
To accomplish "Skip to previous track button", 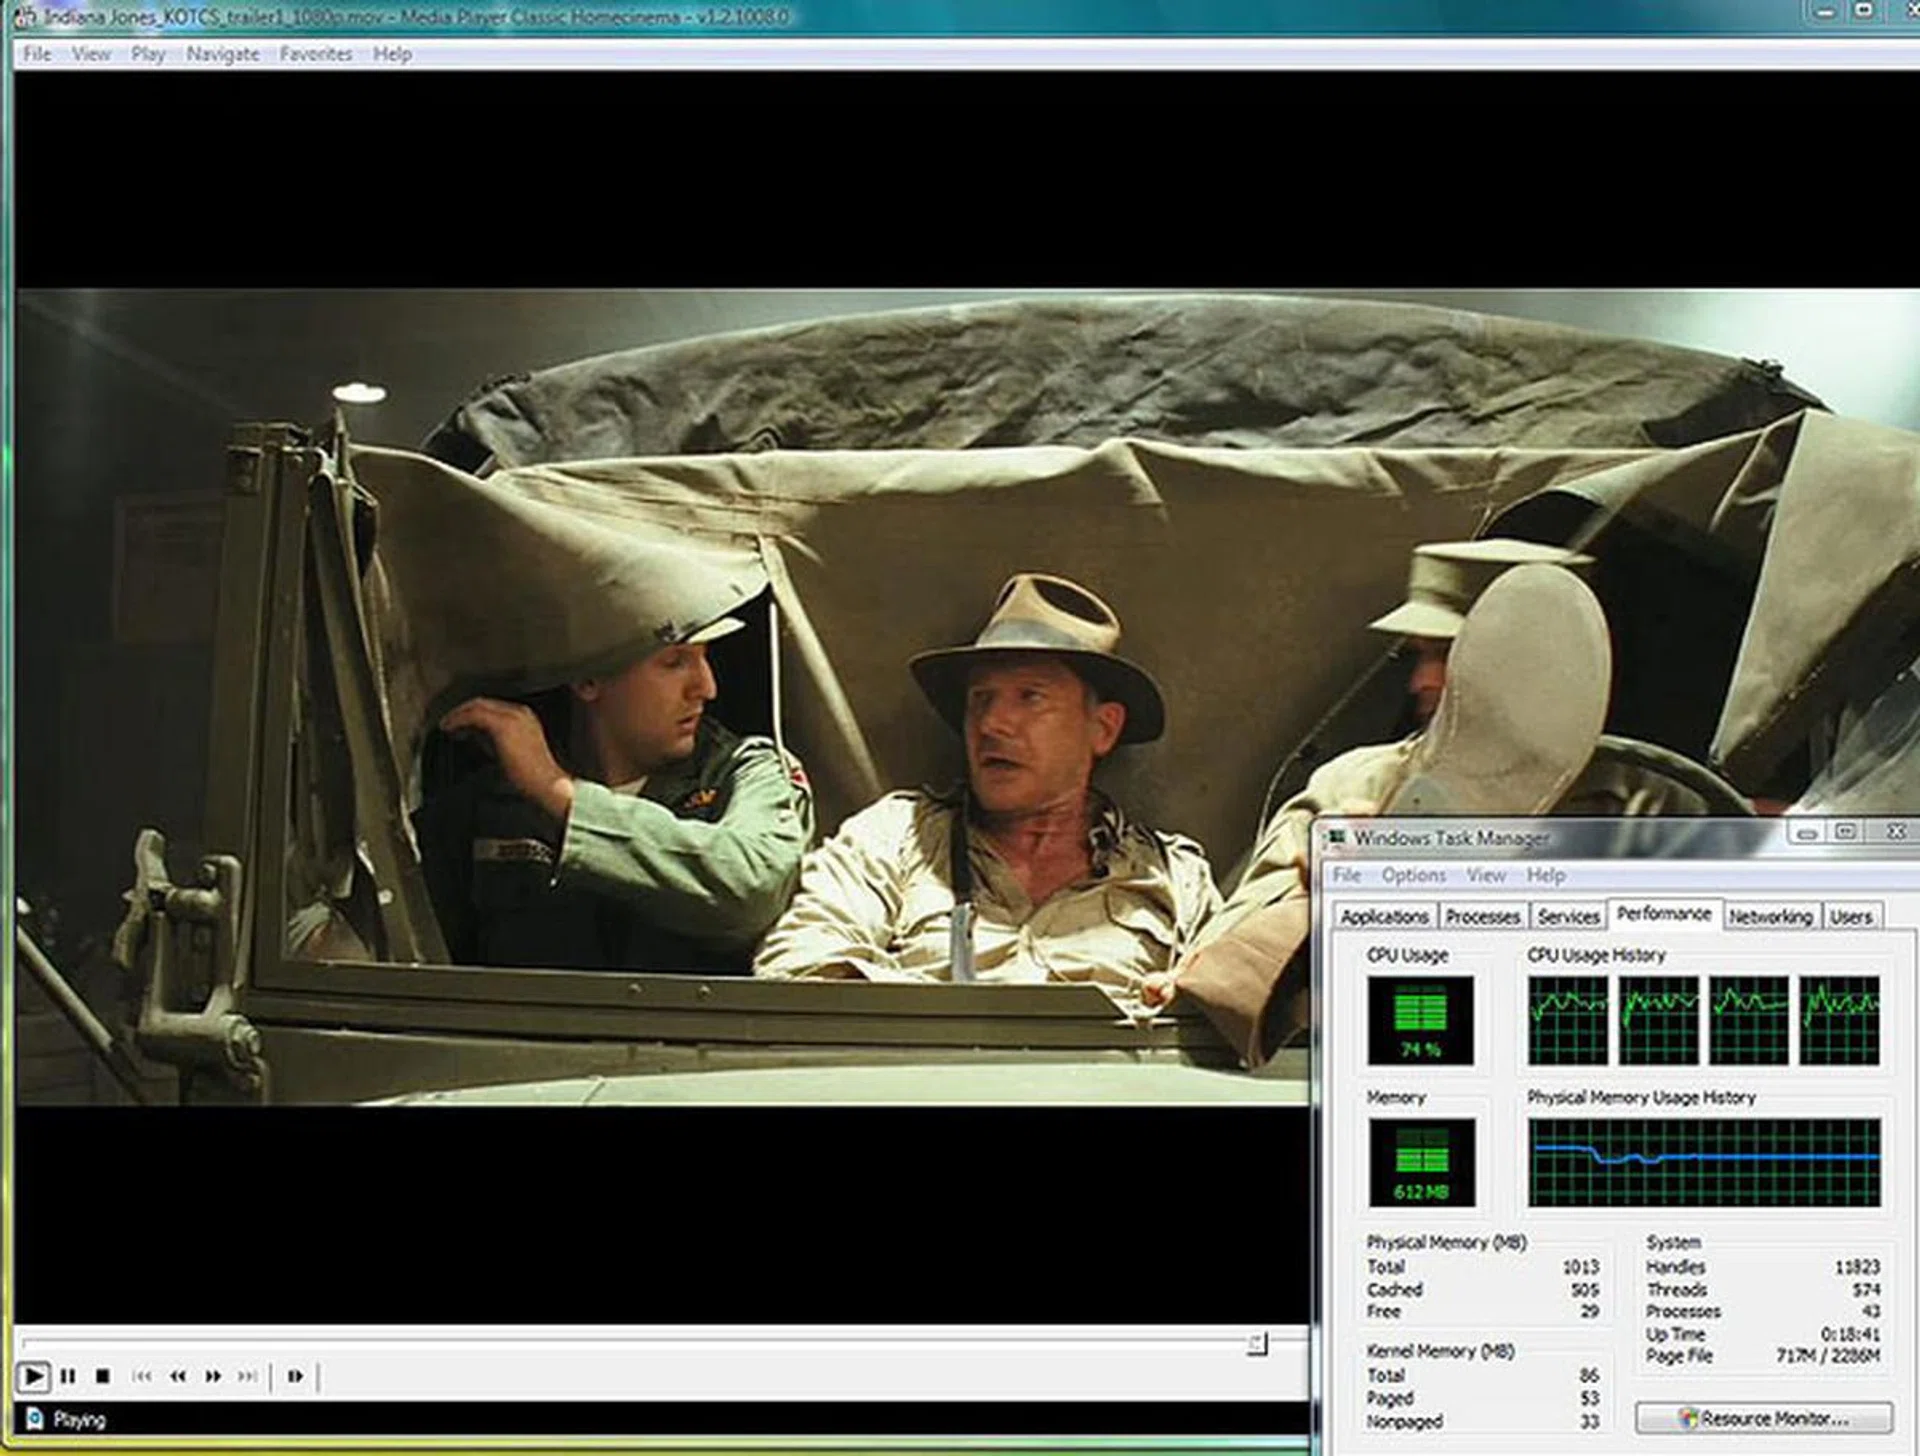I will pos(142,1376).
